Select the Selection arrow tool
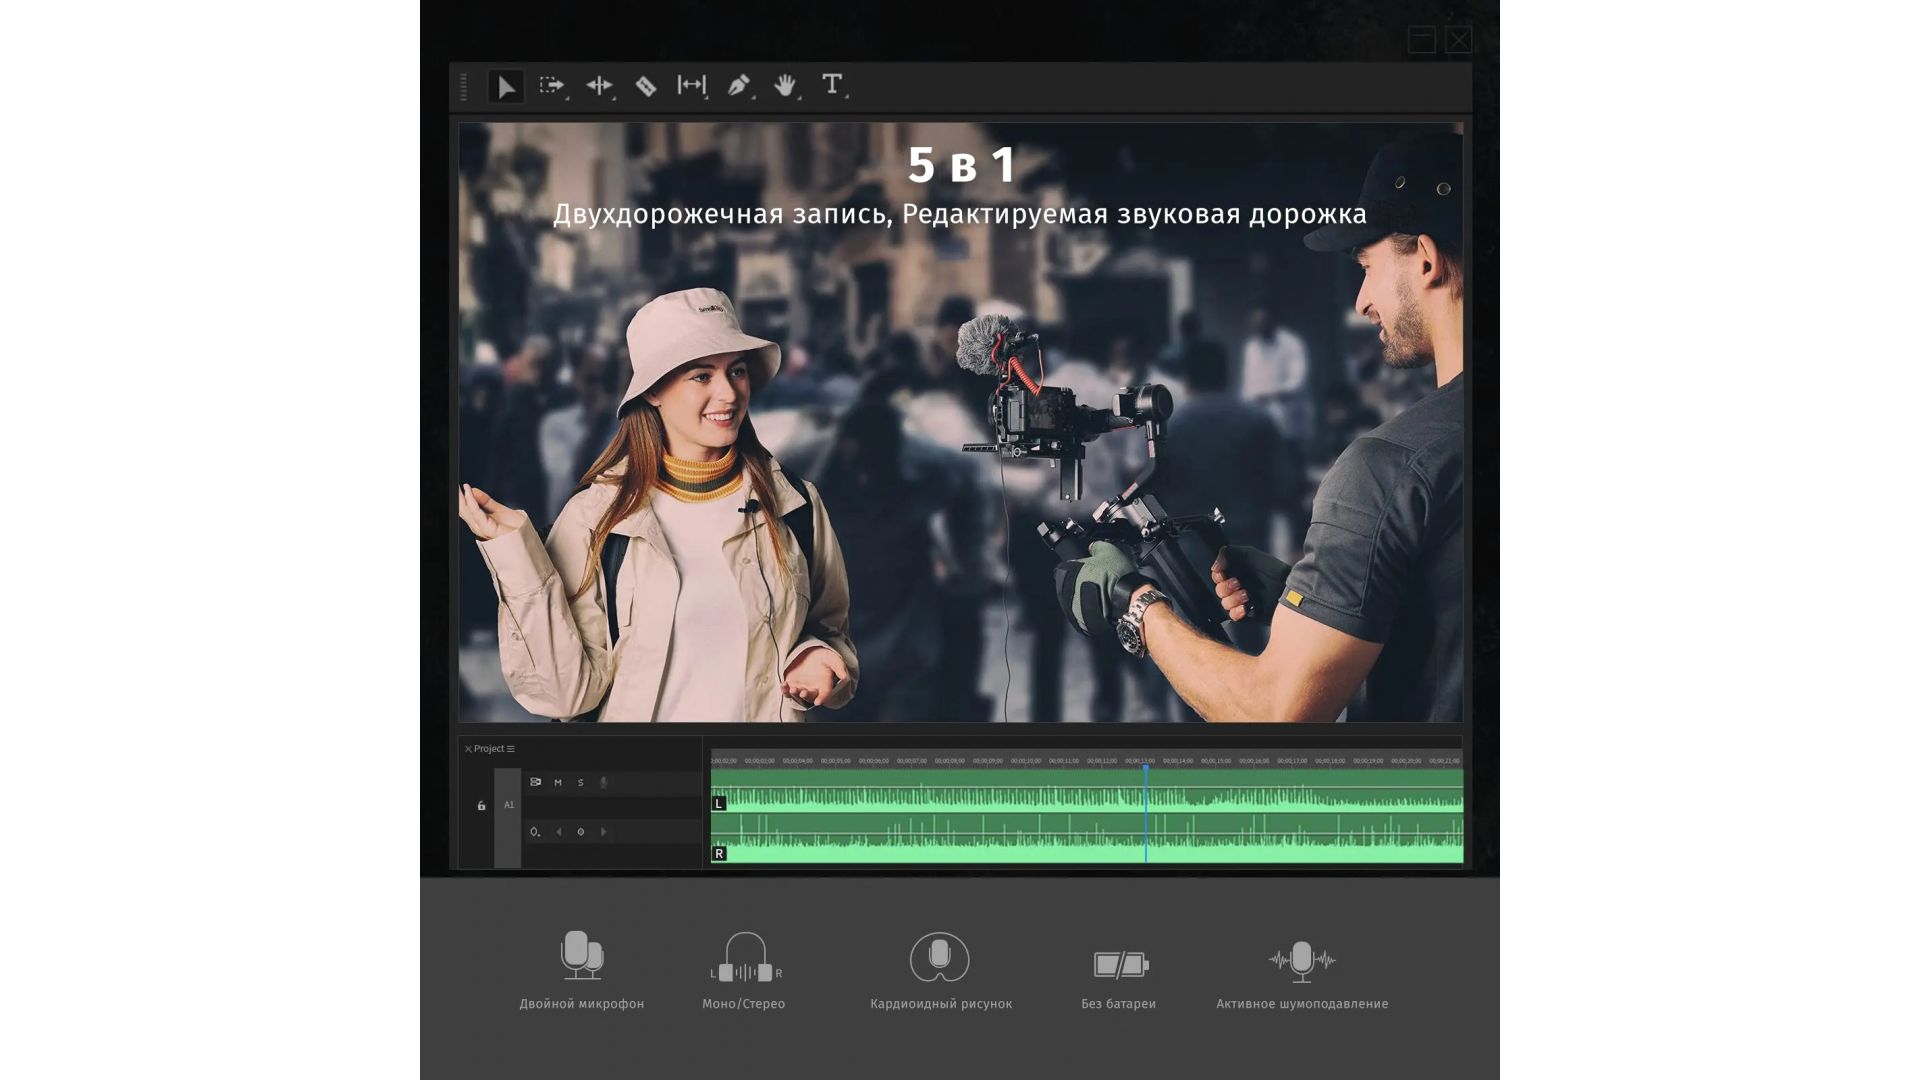Image resolution: width=1920 pixels, height=1080 pixels. [506, 87]
